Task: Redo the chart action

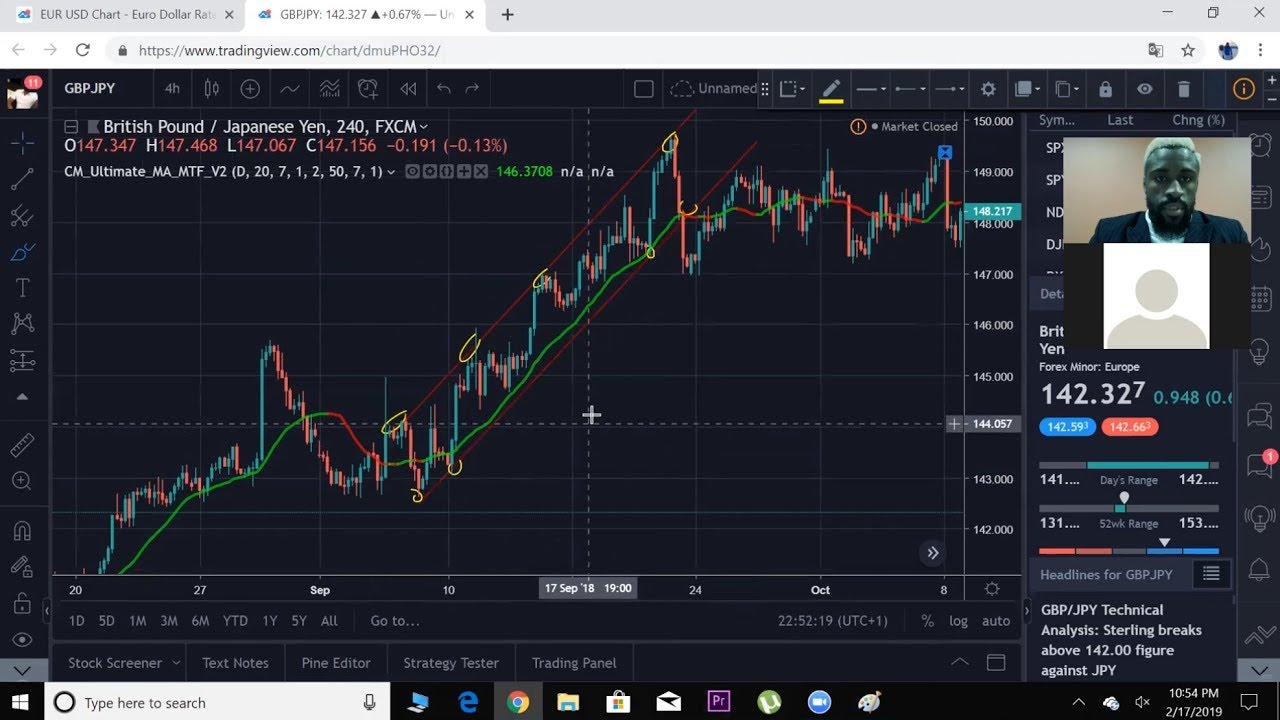Action: pyautogui.click(x=472, y=88)
